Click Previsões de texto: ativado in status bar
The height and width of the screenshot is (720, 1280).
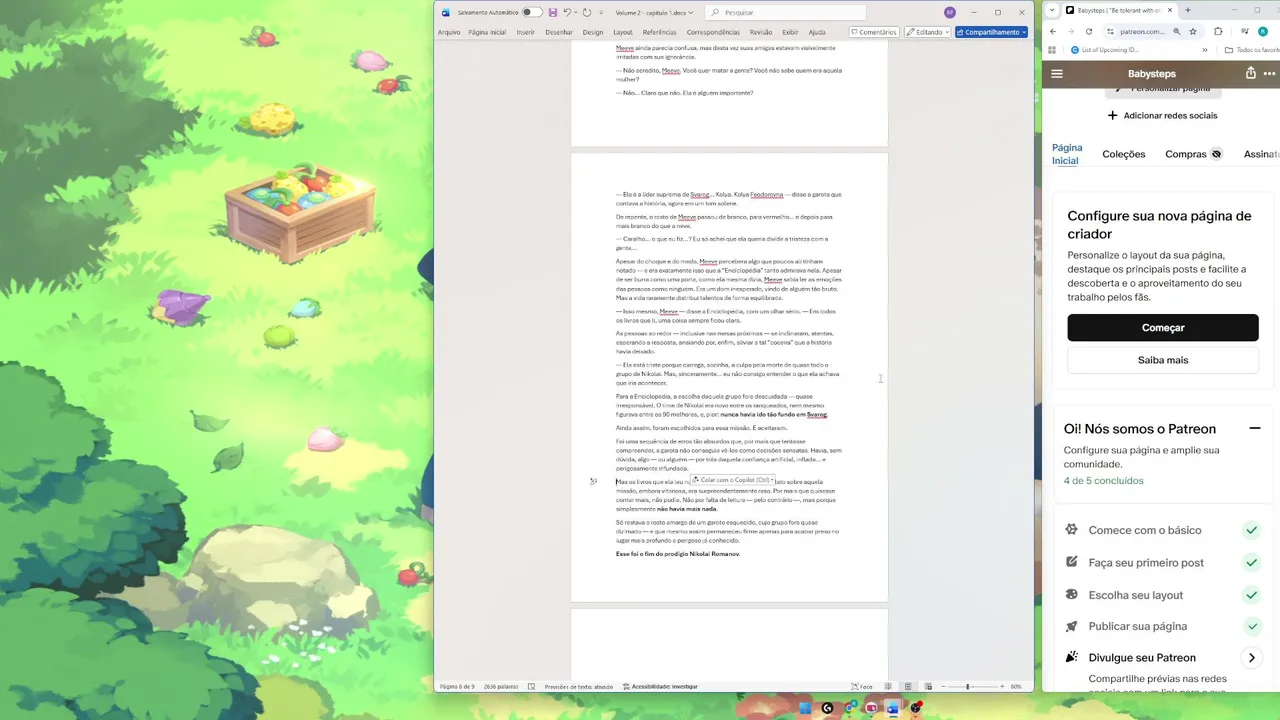[578, 687]
